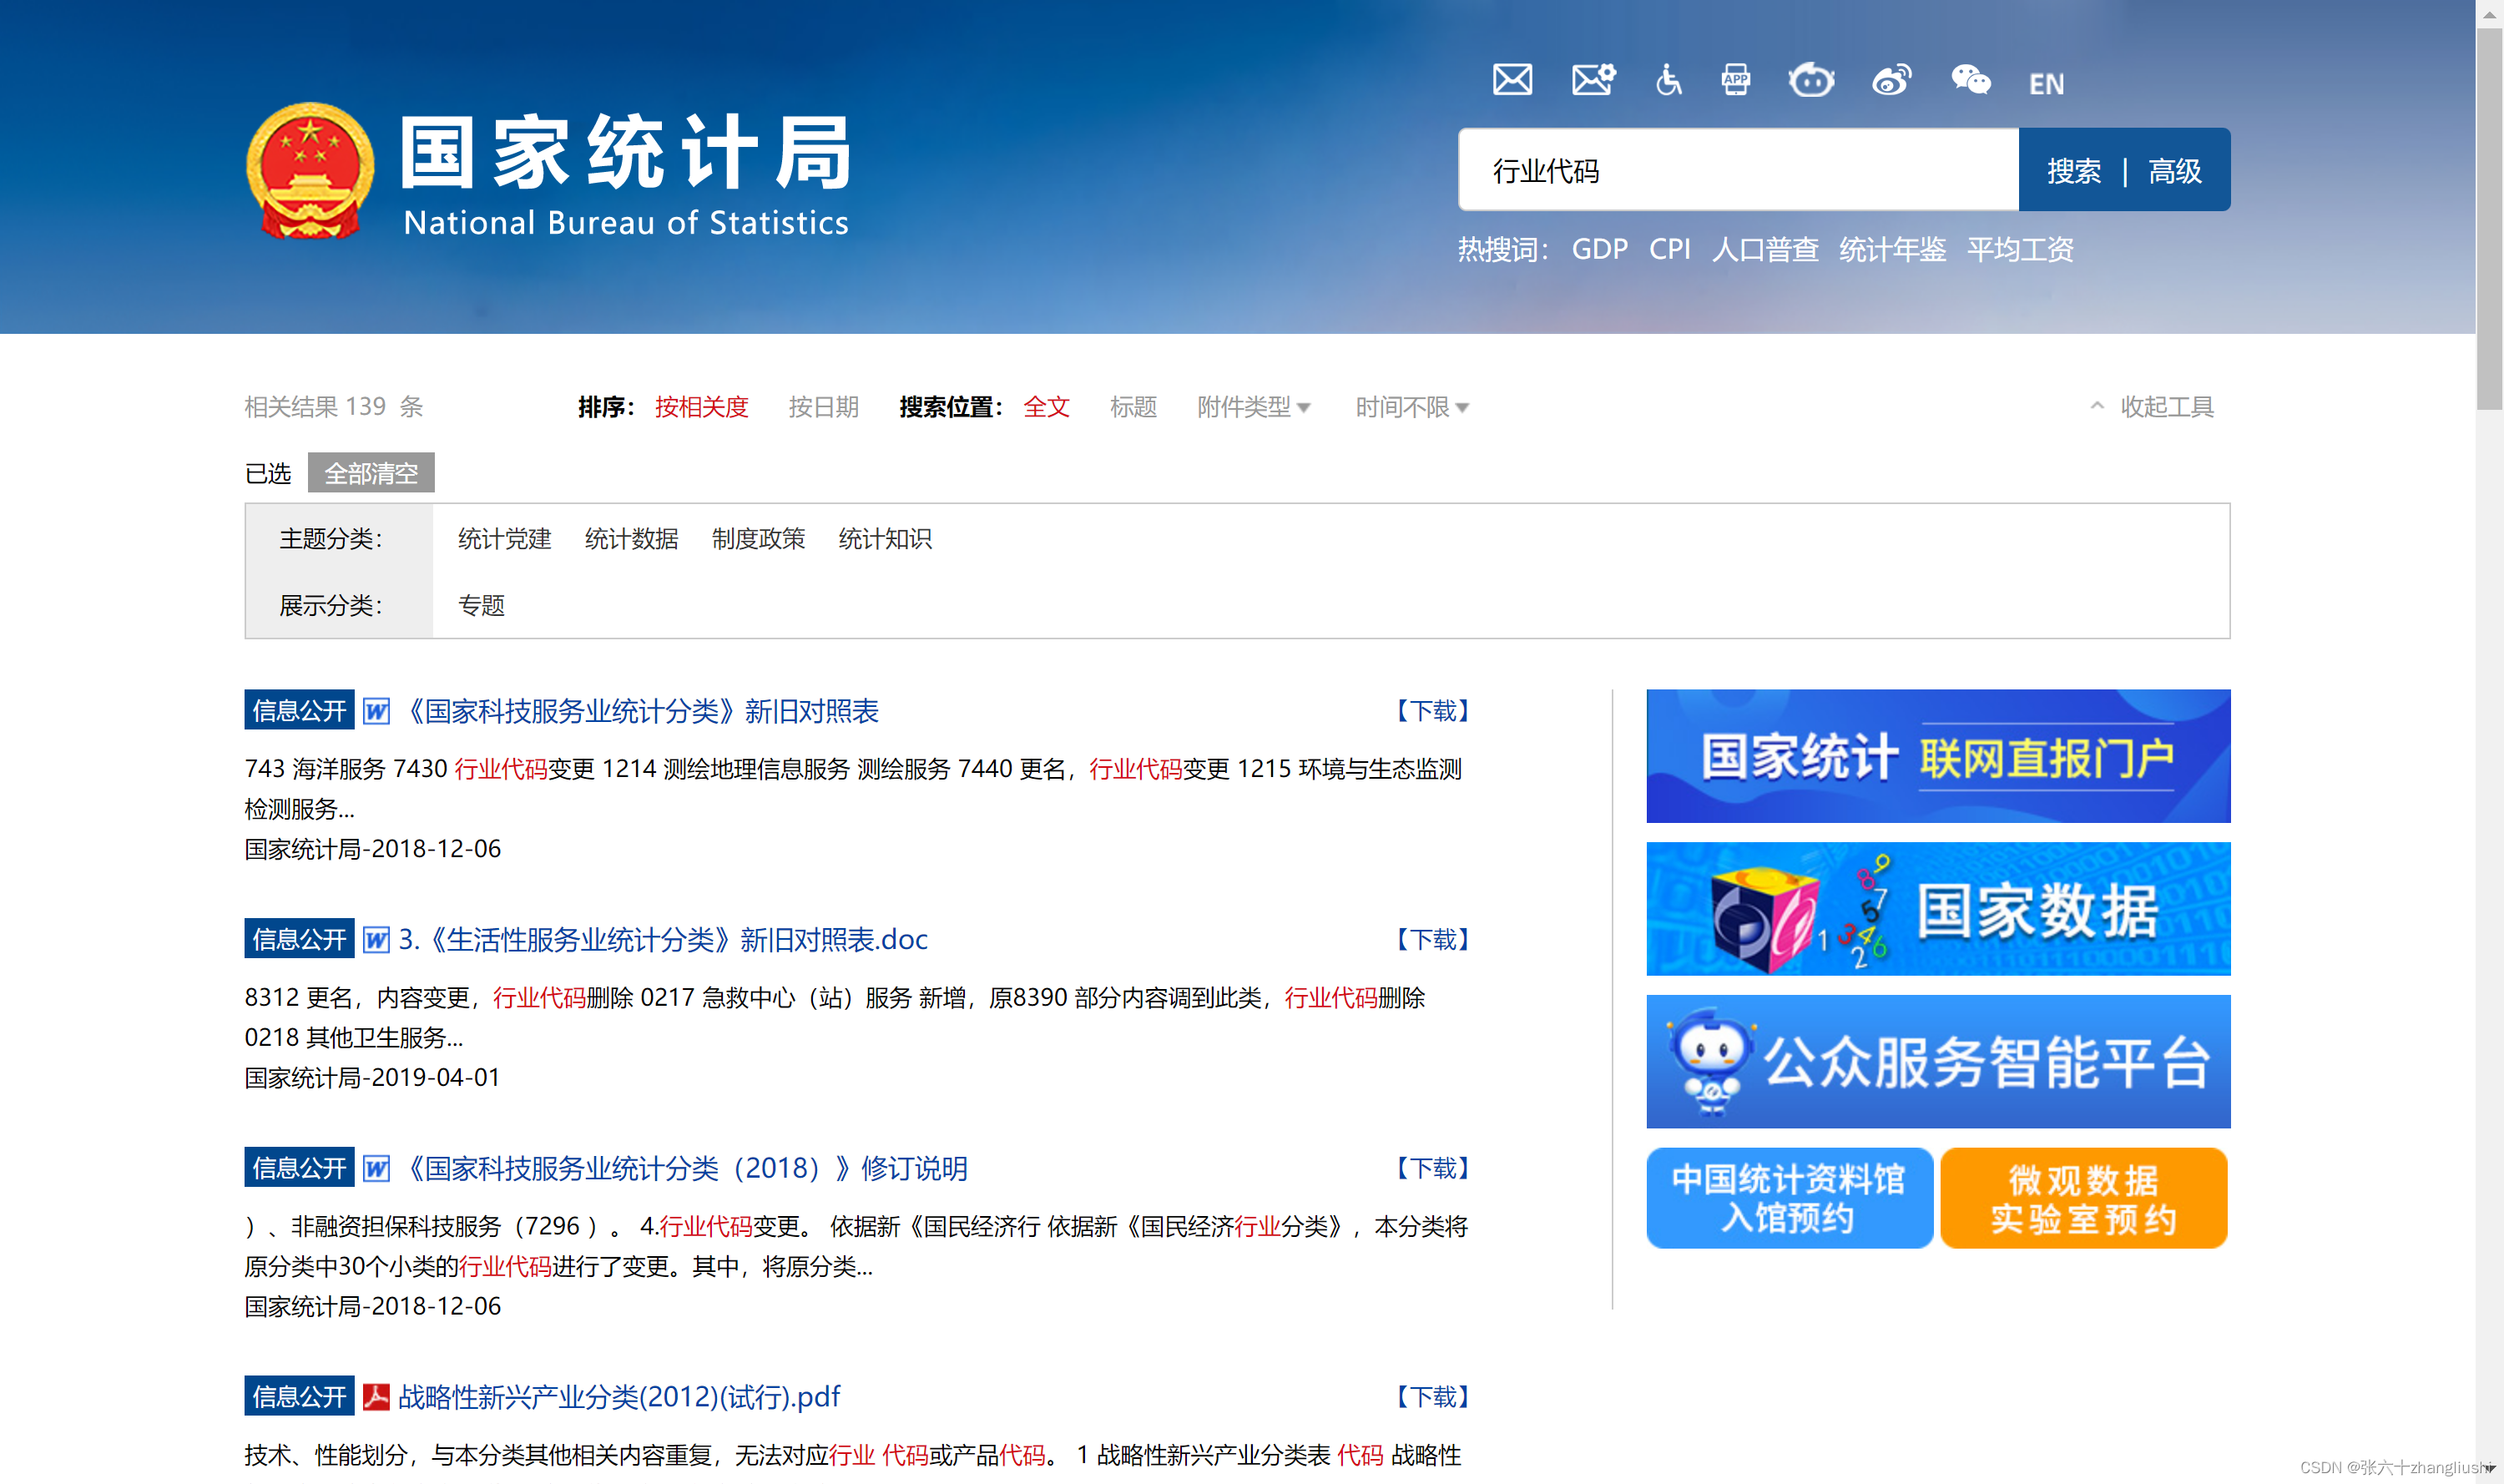The image size is (2504, 1484).
Task: Open the 时间不限 time filter dropdown
Action: click(1411, 407)
